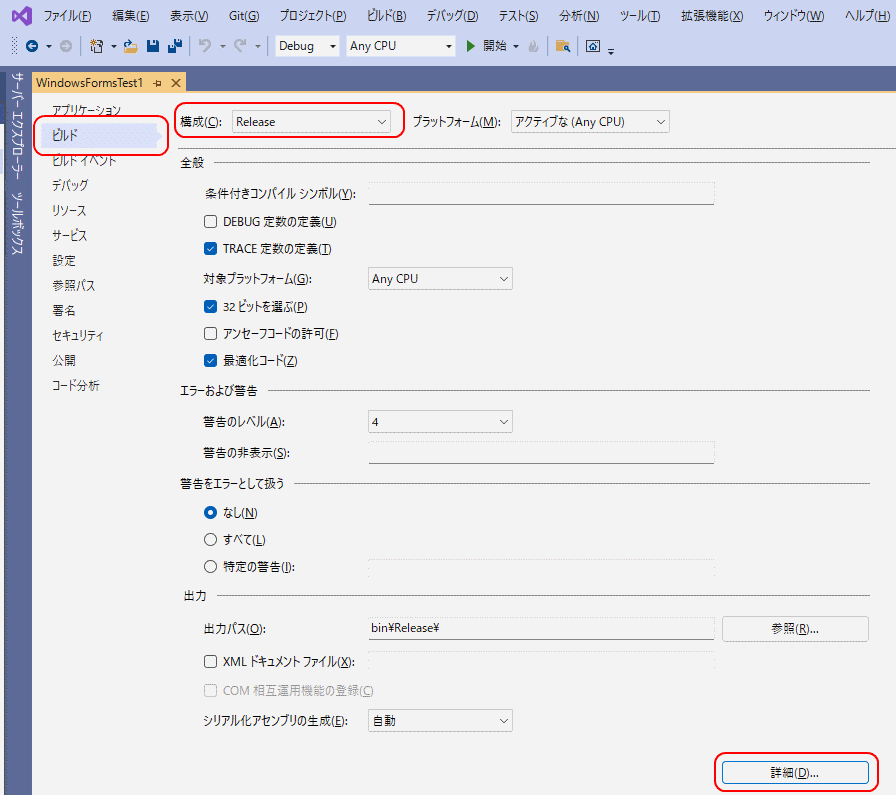Click 詳細(D)... button
Image resolution: width=896 pixels, height=795 pixels.
coord(795,773)
